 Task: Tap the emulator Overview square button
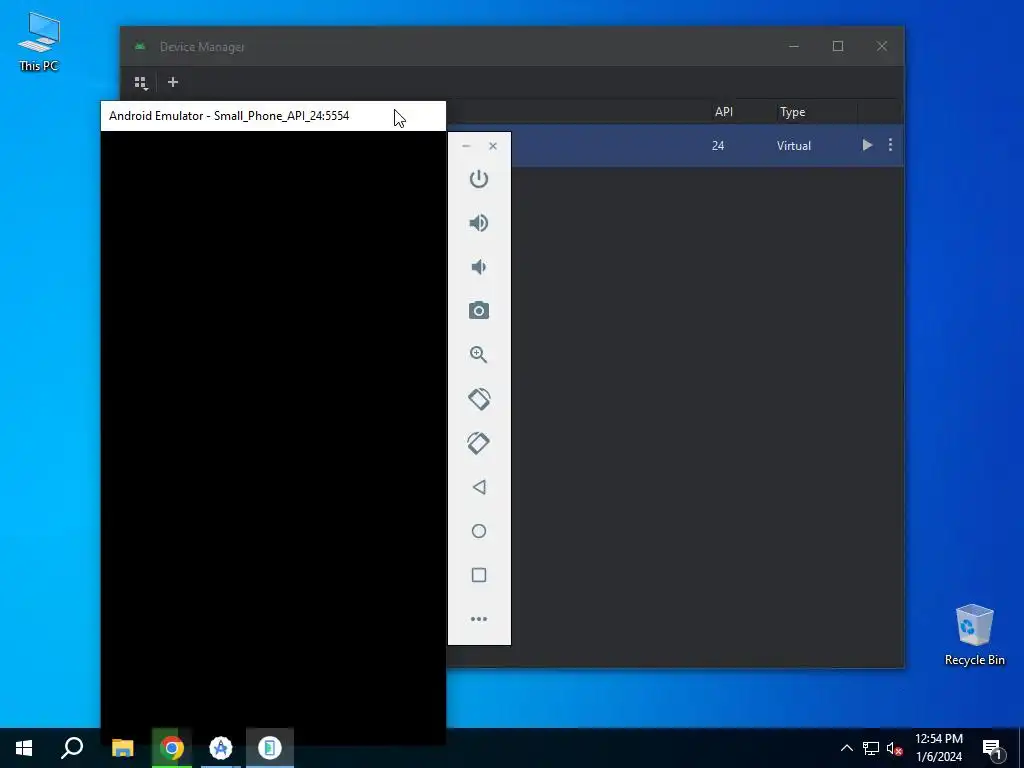click(x=479, y=575)
